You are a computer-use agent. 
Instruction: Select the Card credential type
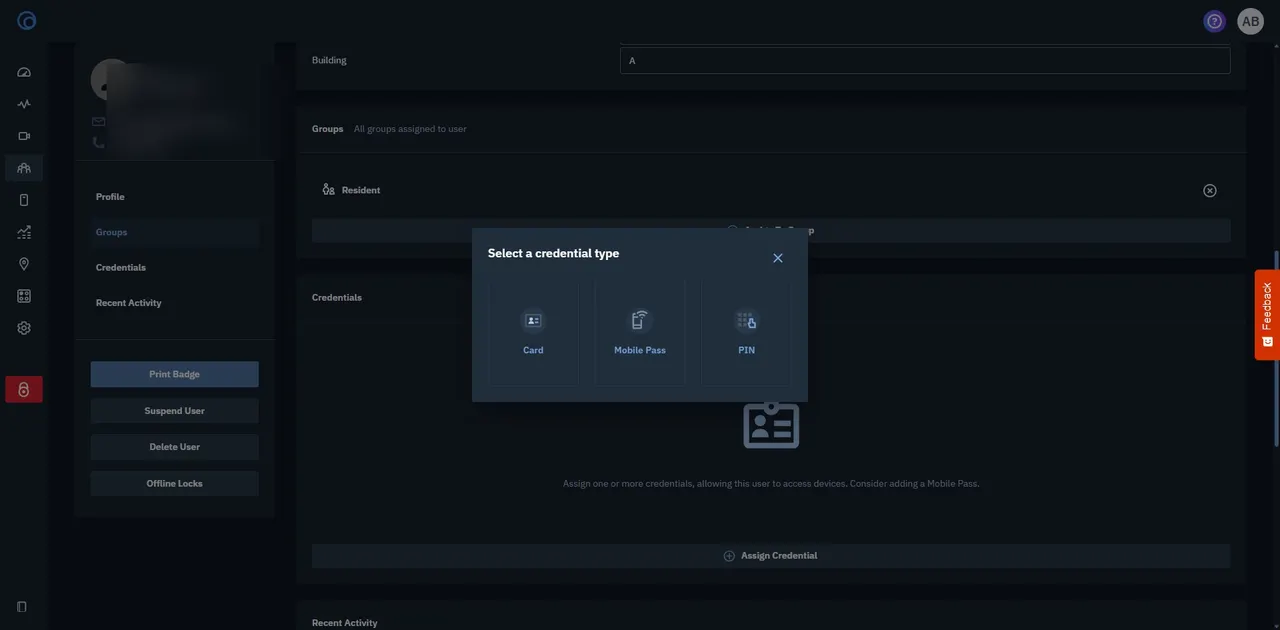pos(533,332)
